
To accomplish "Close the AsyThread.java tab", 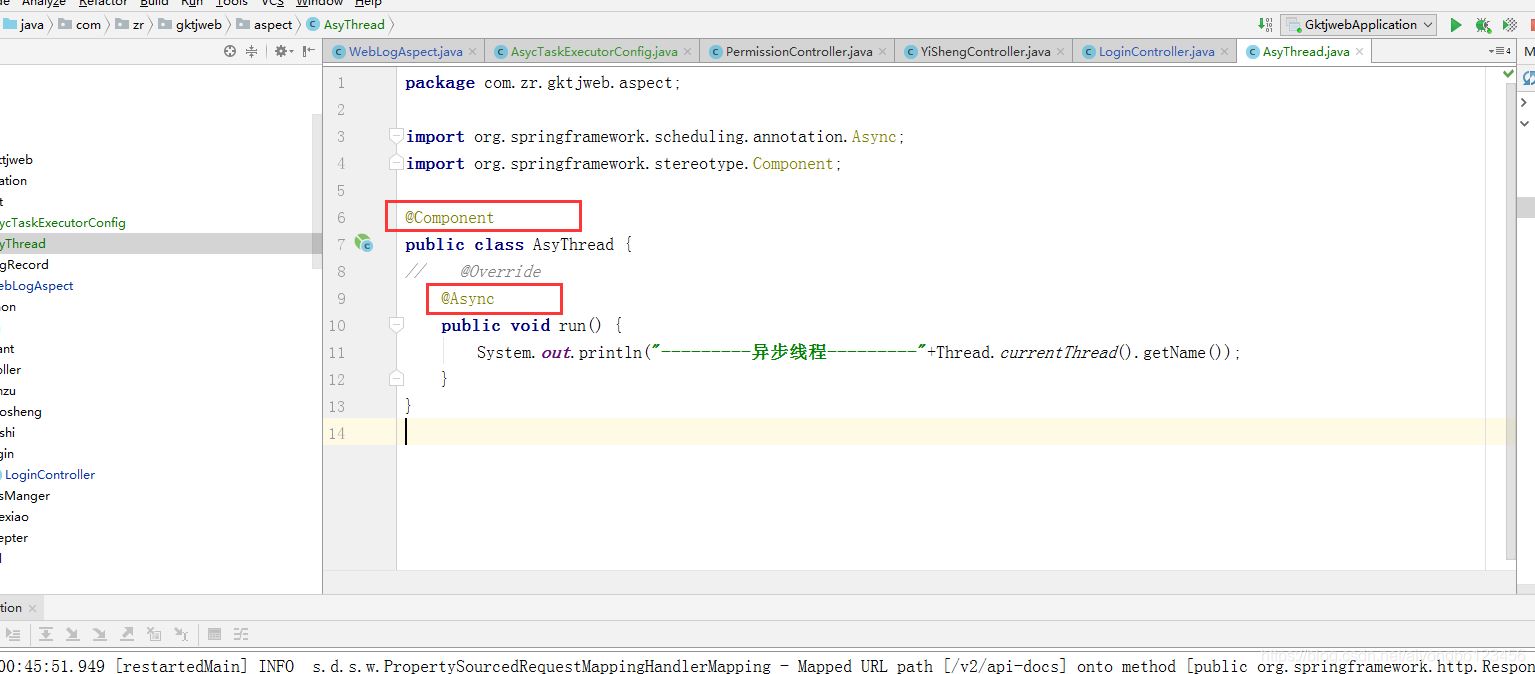I will click(x=1359, y=52).
